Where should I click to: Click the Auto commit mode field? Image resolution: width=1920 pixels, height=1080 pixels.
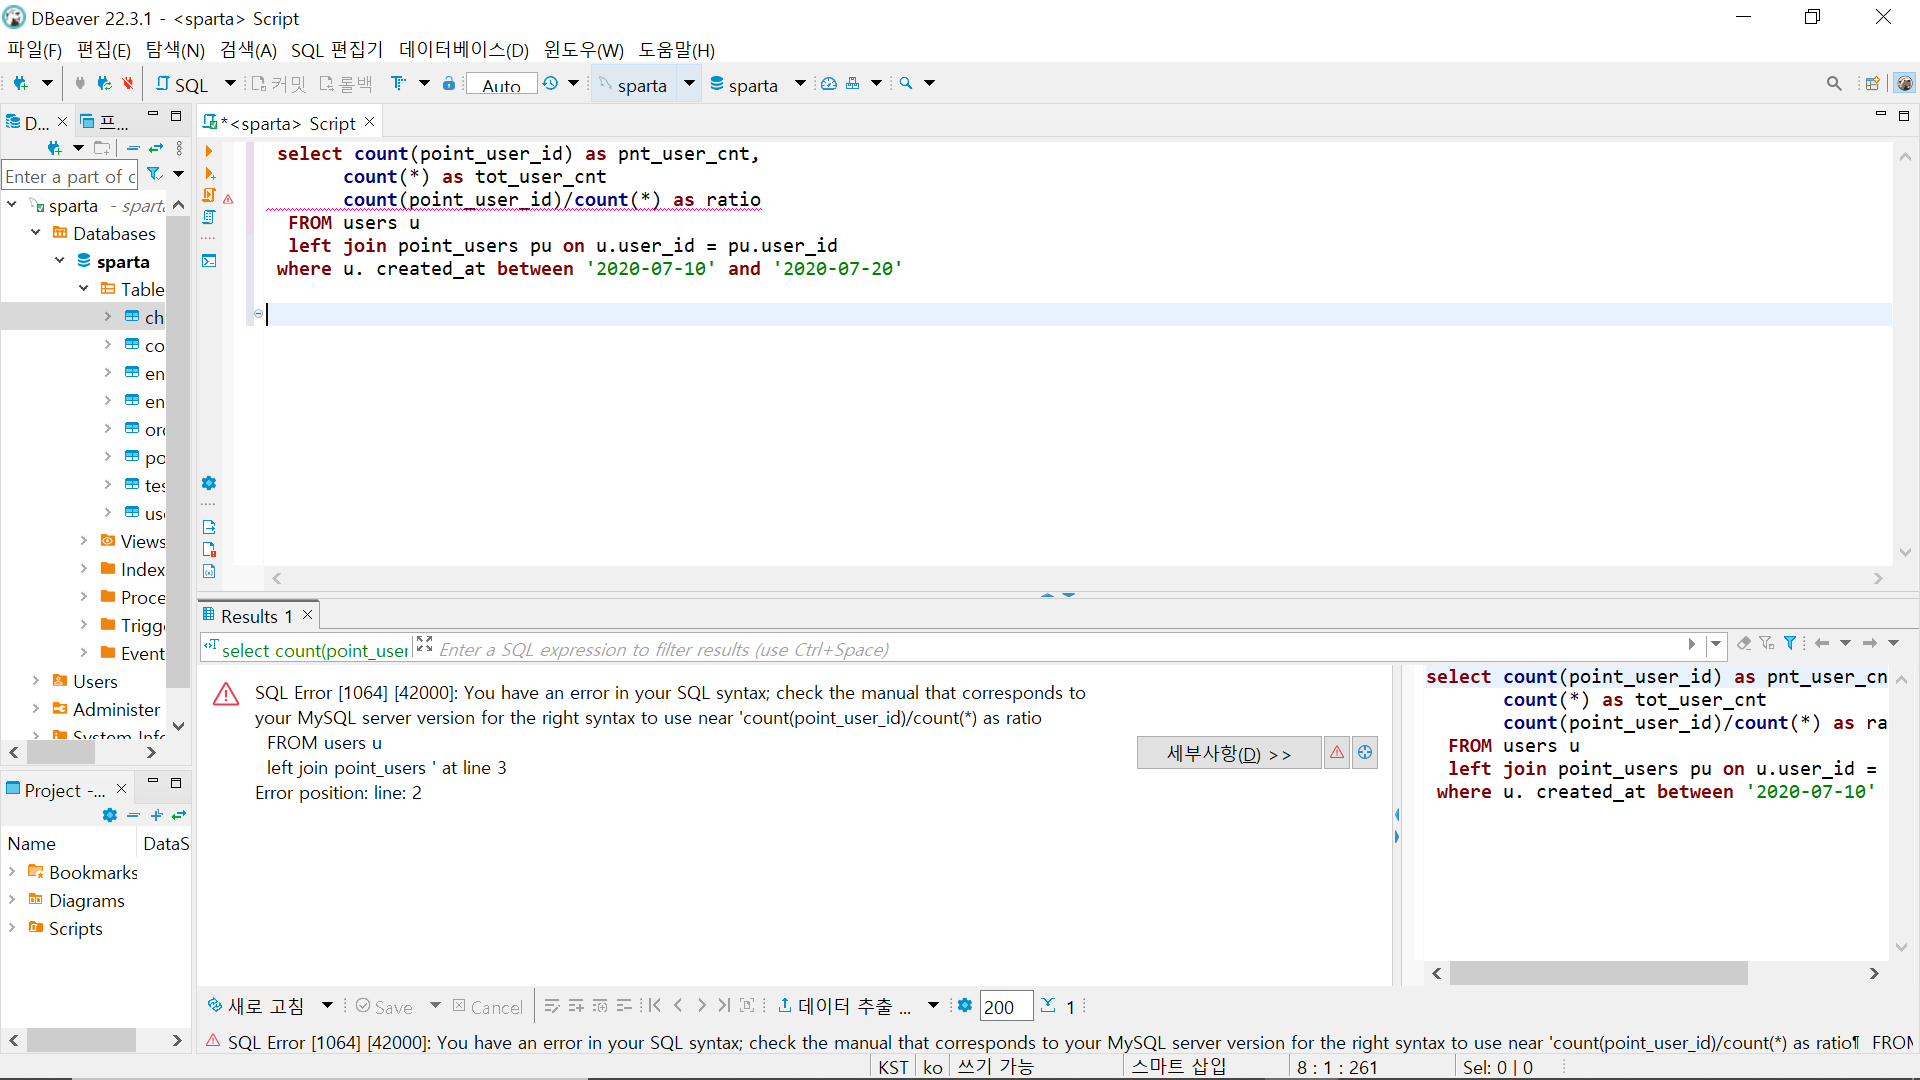coord(501,85)
